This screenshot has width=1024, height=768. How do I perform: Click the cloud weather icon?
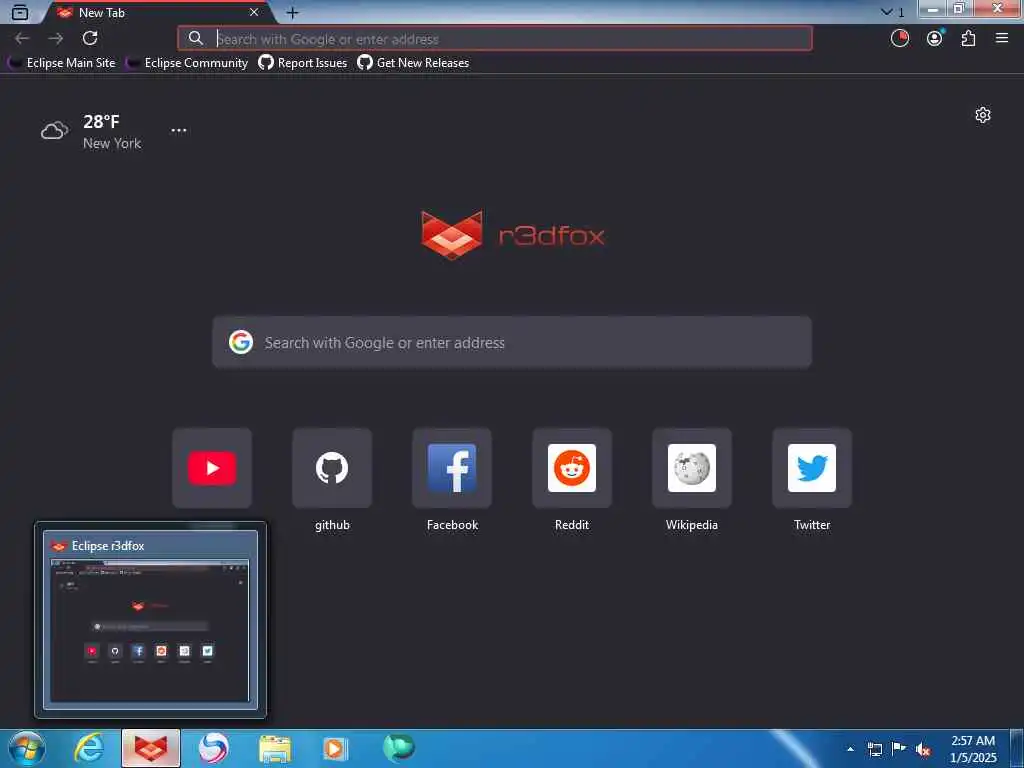[x=54, y=131]
